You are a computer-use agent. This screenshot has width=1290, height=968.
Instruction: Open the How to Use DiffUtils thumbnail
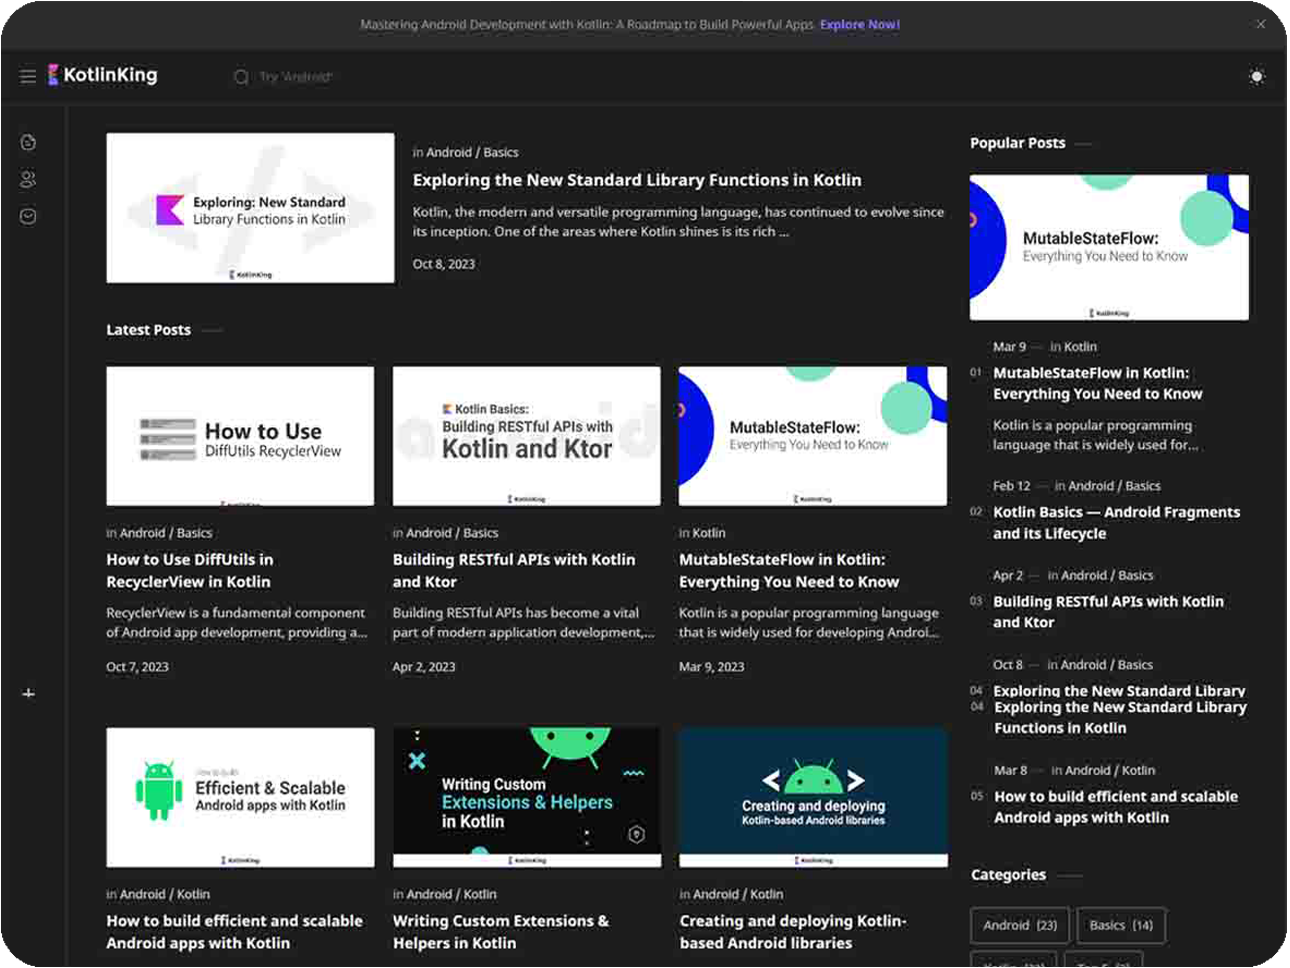tap(240, 436)
